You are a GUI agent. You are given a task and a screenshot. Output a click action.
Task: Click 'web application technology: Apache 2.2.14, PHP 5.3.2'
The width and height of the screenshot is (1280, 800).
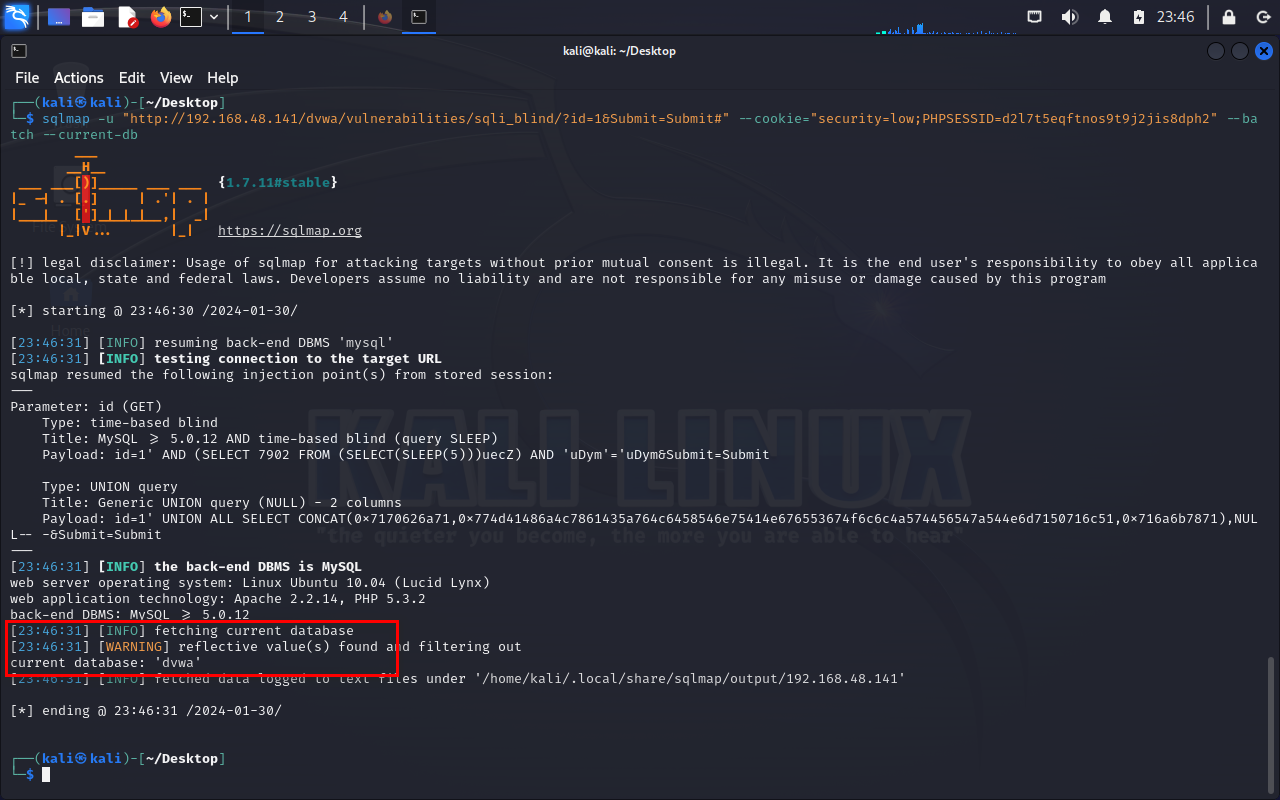(x=218, y=599)
